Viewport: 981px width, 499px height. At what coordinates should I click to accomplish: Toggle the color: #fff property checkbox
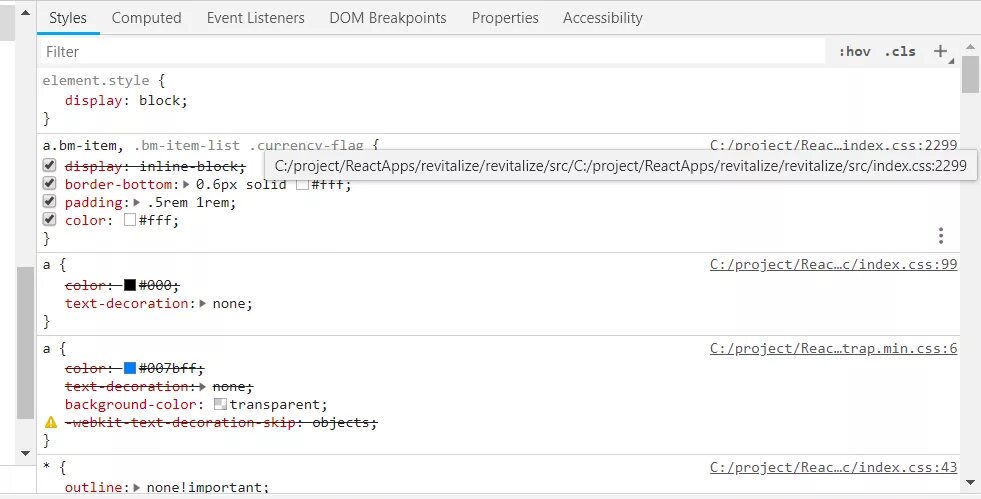click(49, 220)
